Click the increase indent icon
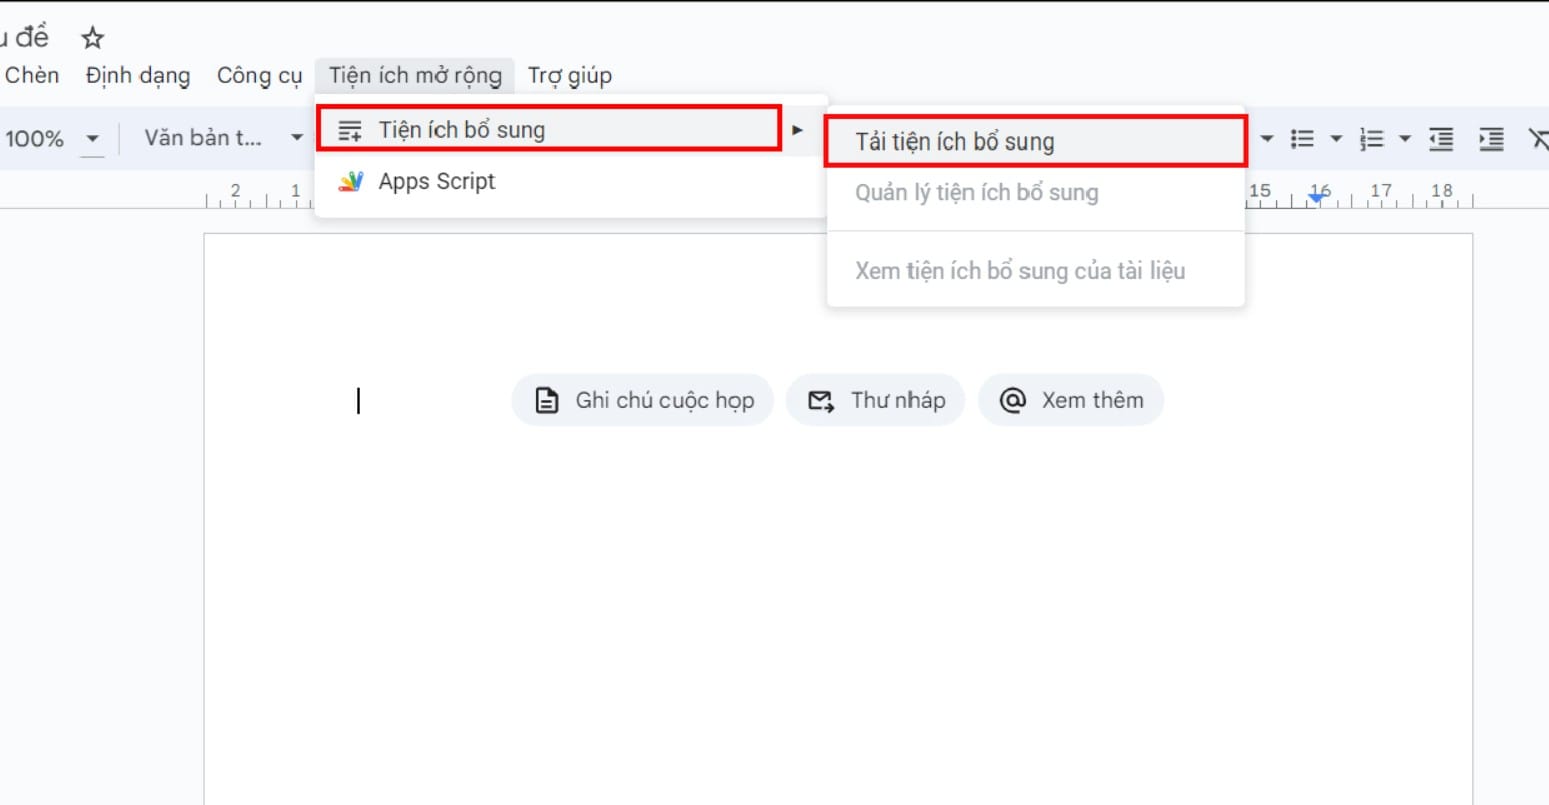The image size is (1549, 805). 1491,139
